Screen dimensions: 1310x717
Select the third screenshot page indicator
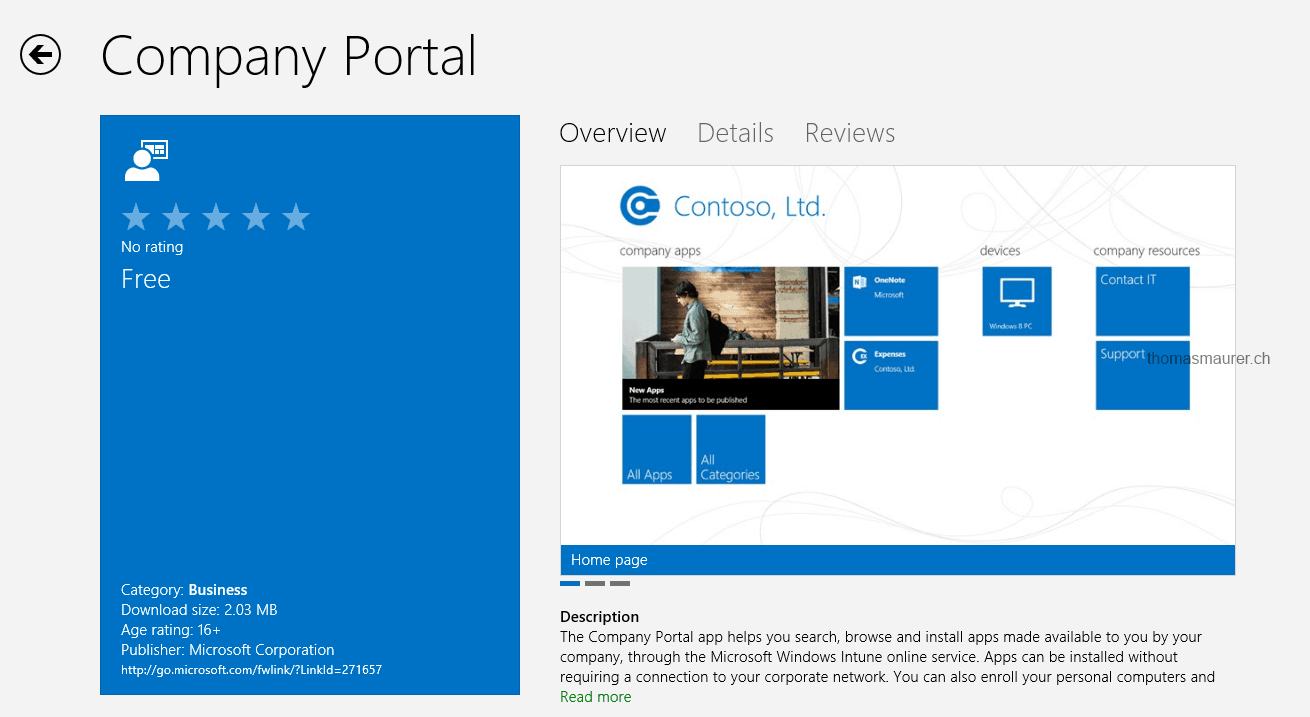tap(620, 583)
